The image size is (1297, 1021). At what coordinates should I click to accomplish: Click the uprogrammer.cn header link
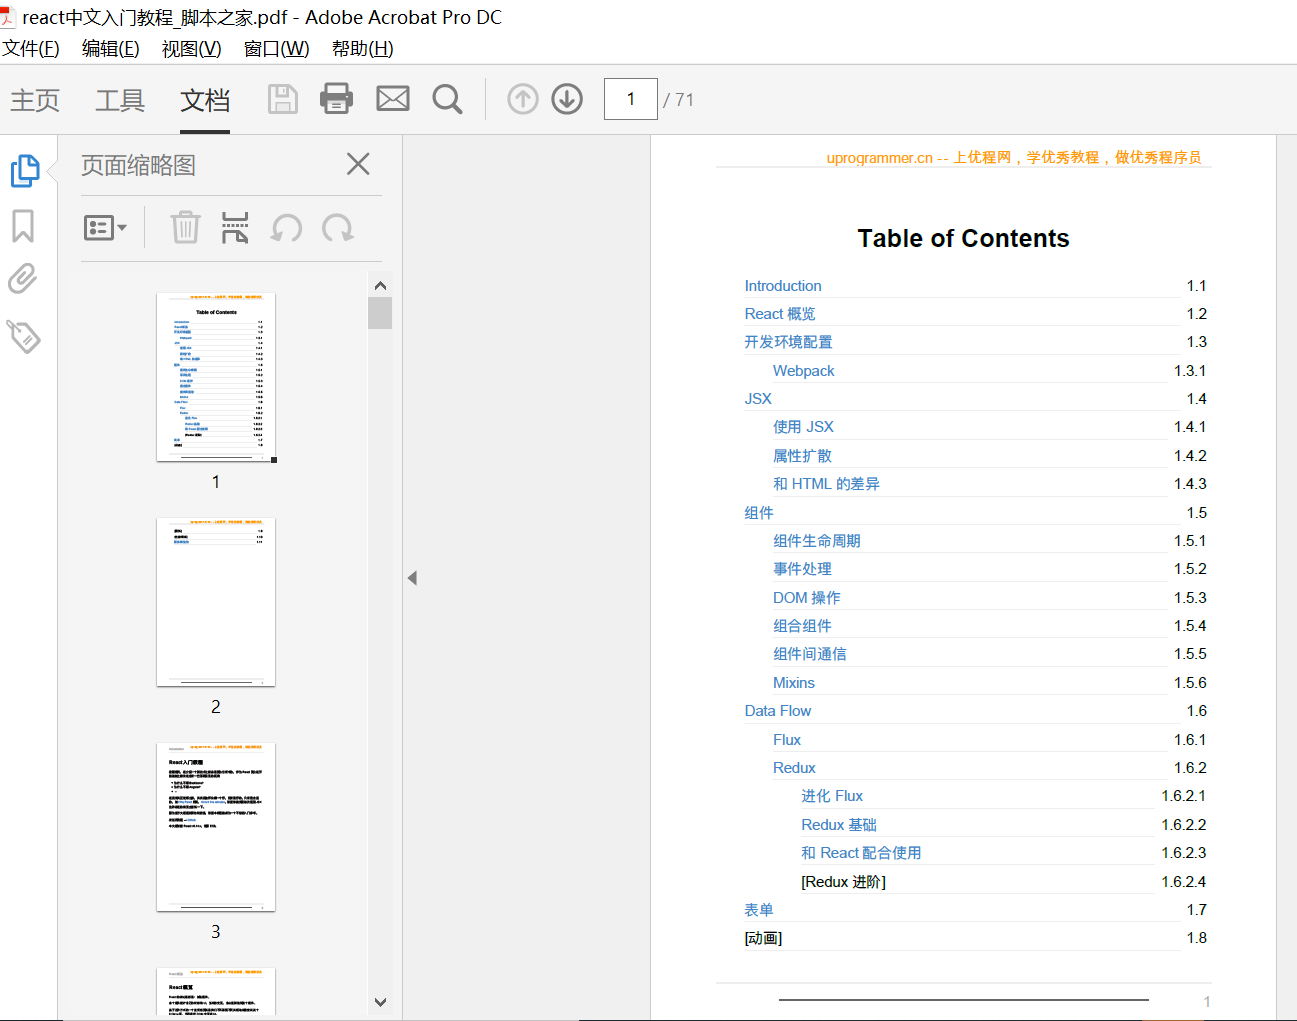pyautogui.click(x=1014, y=158)
